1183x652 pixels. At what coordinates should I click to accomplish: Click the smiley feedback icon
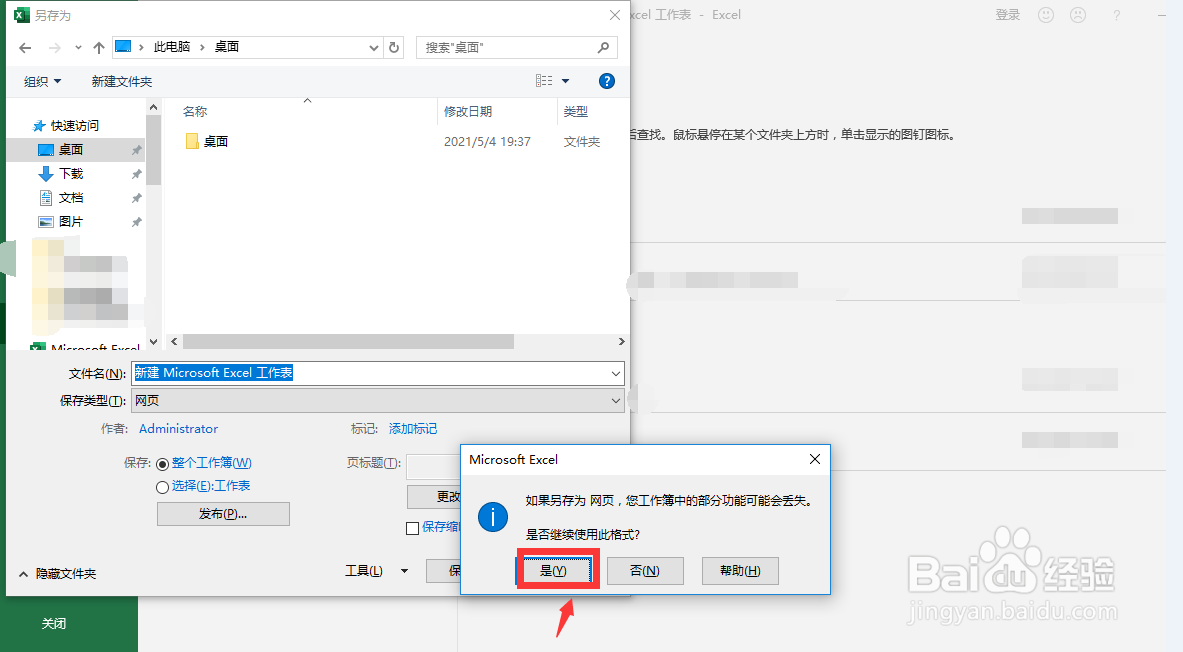pos(1046,15)
